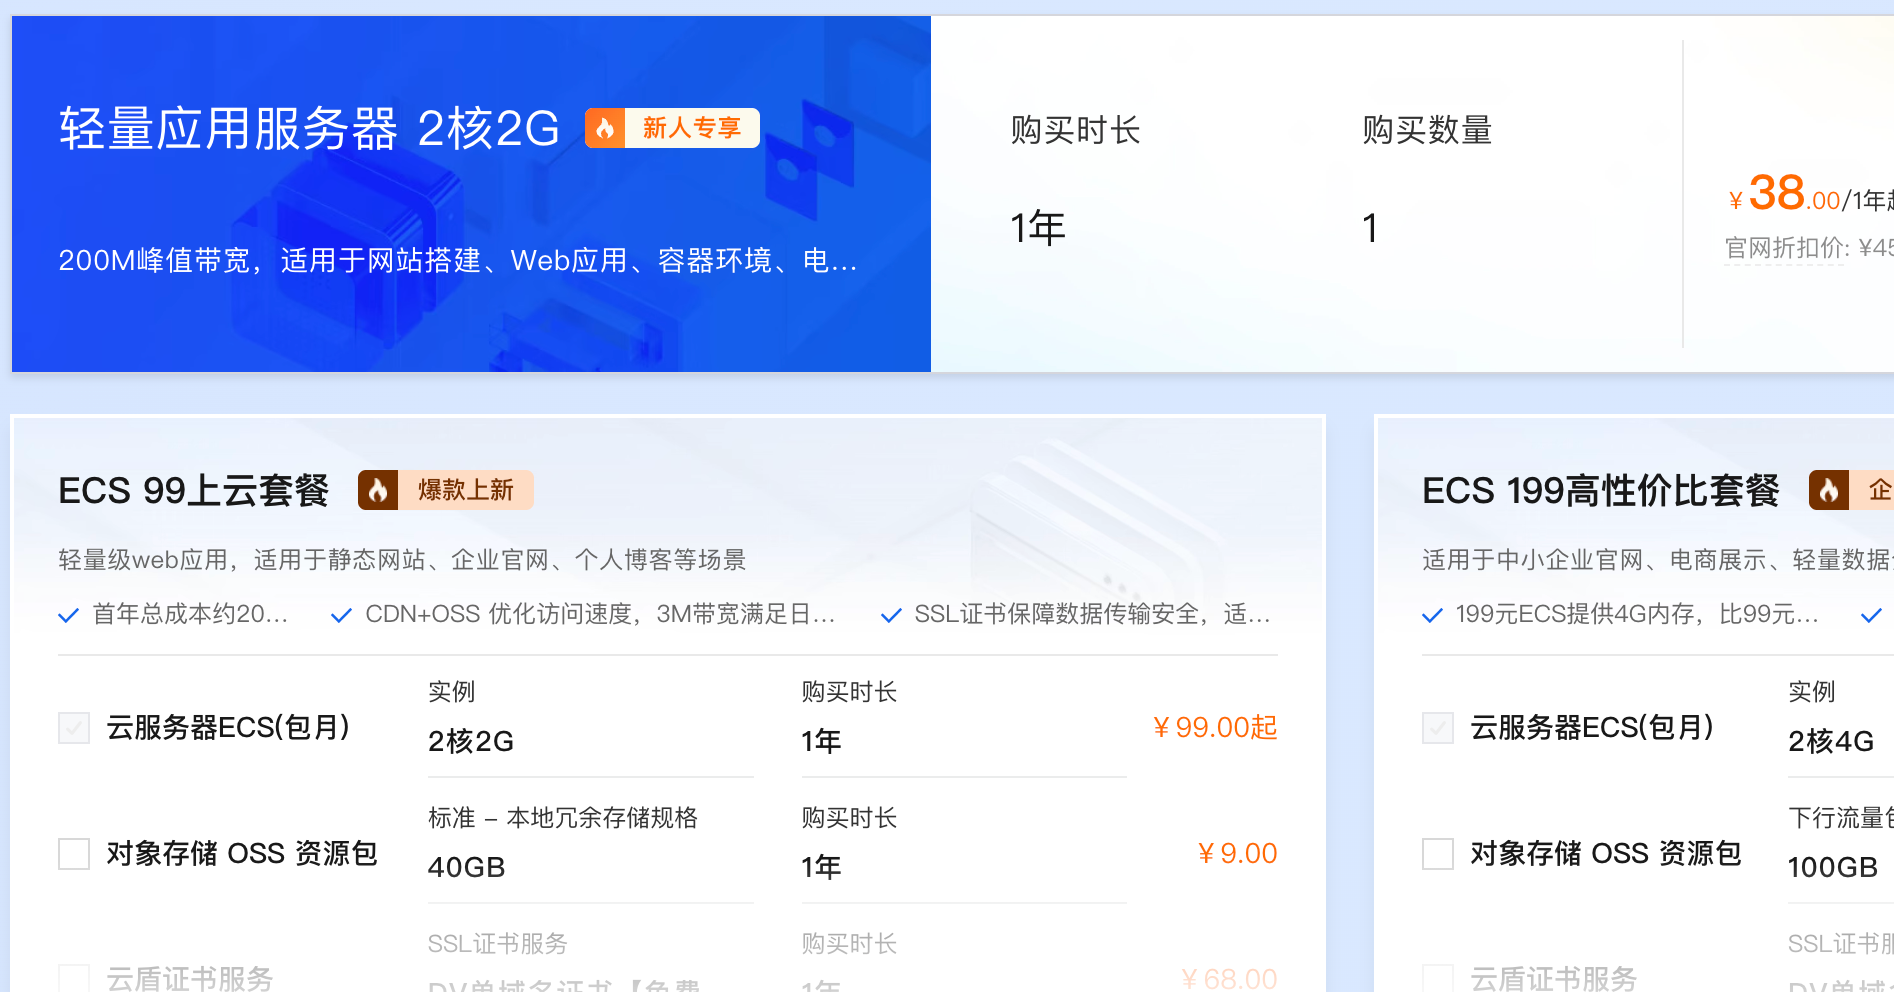Click the checkmark icon before 199元ECS提供4G内存

click(1431, 615)
